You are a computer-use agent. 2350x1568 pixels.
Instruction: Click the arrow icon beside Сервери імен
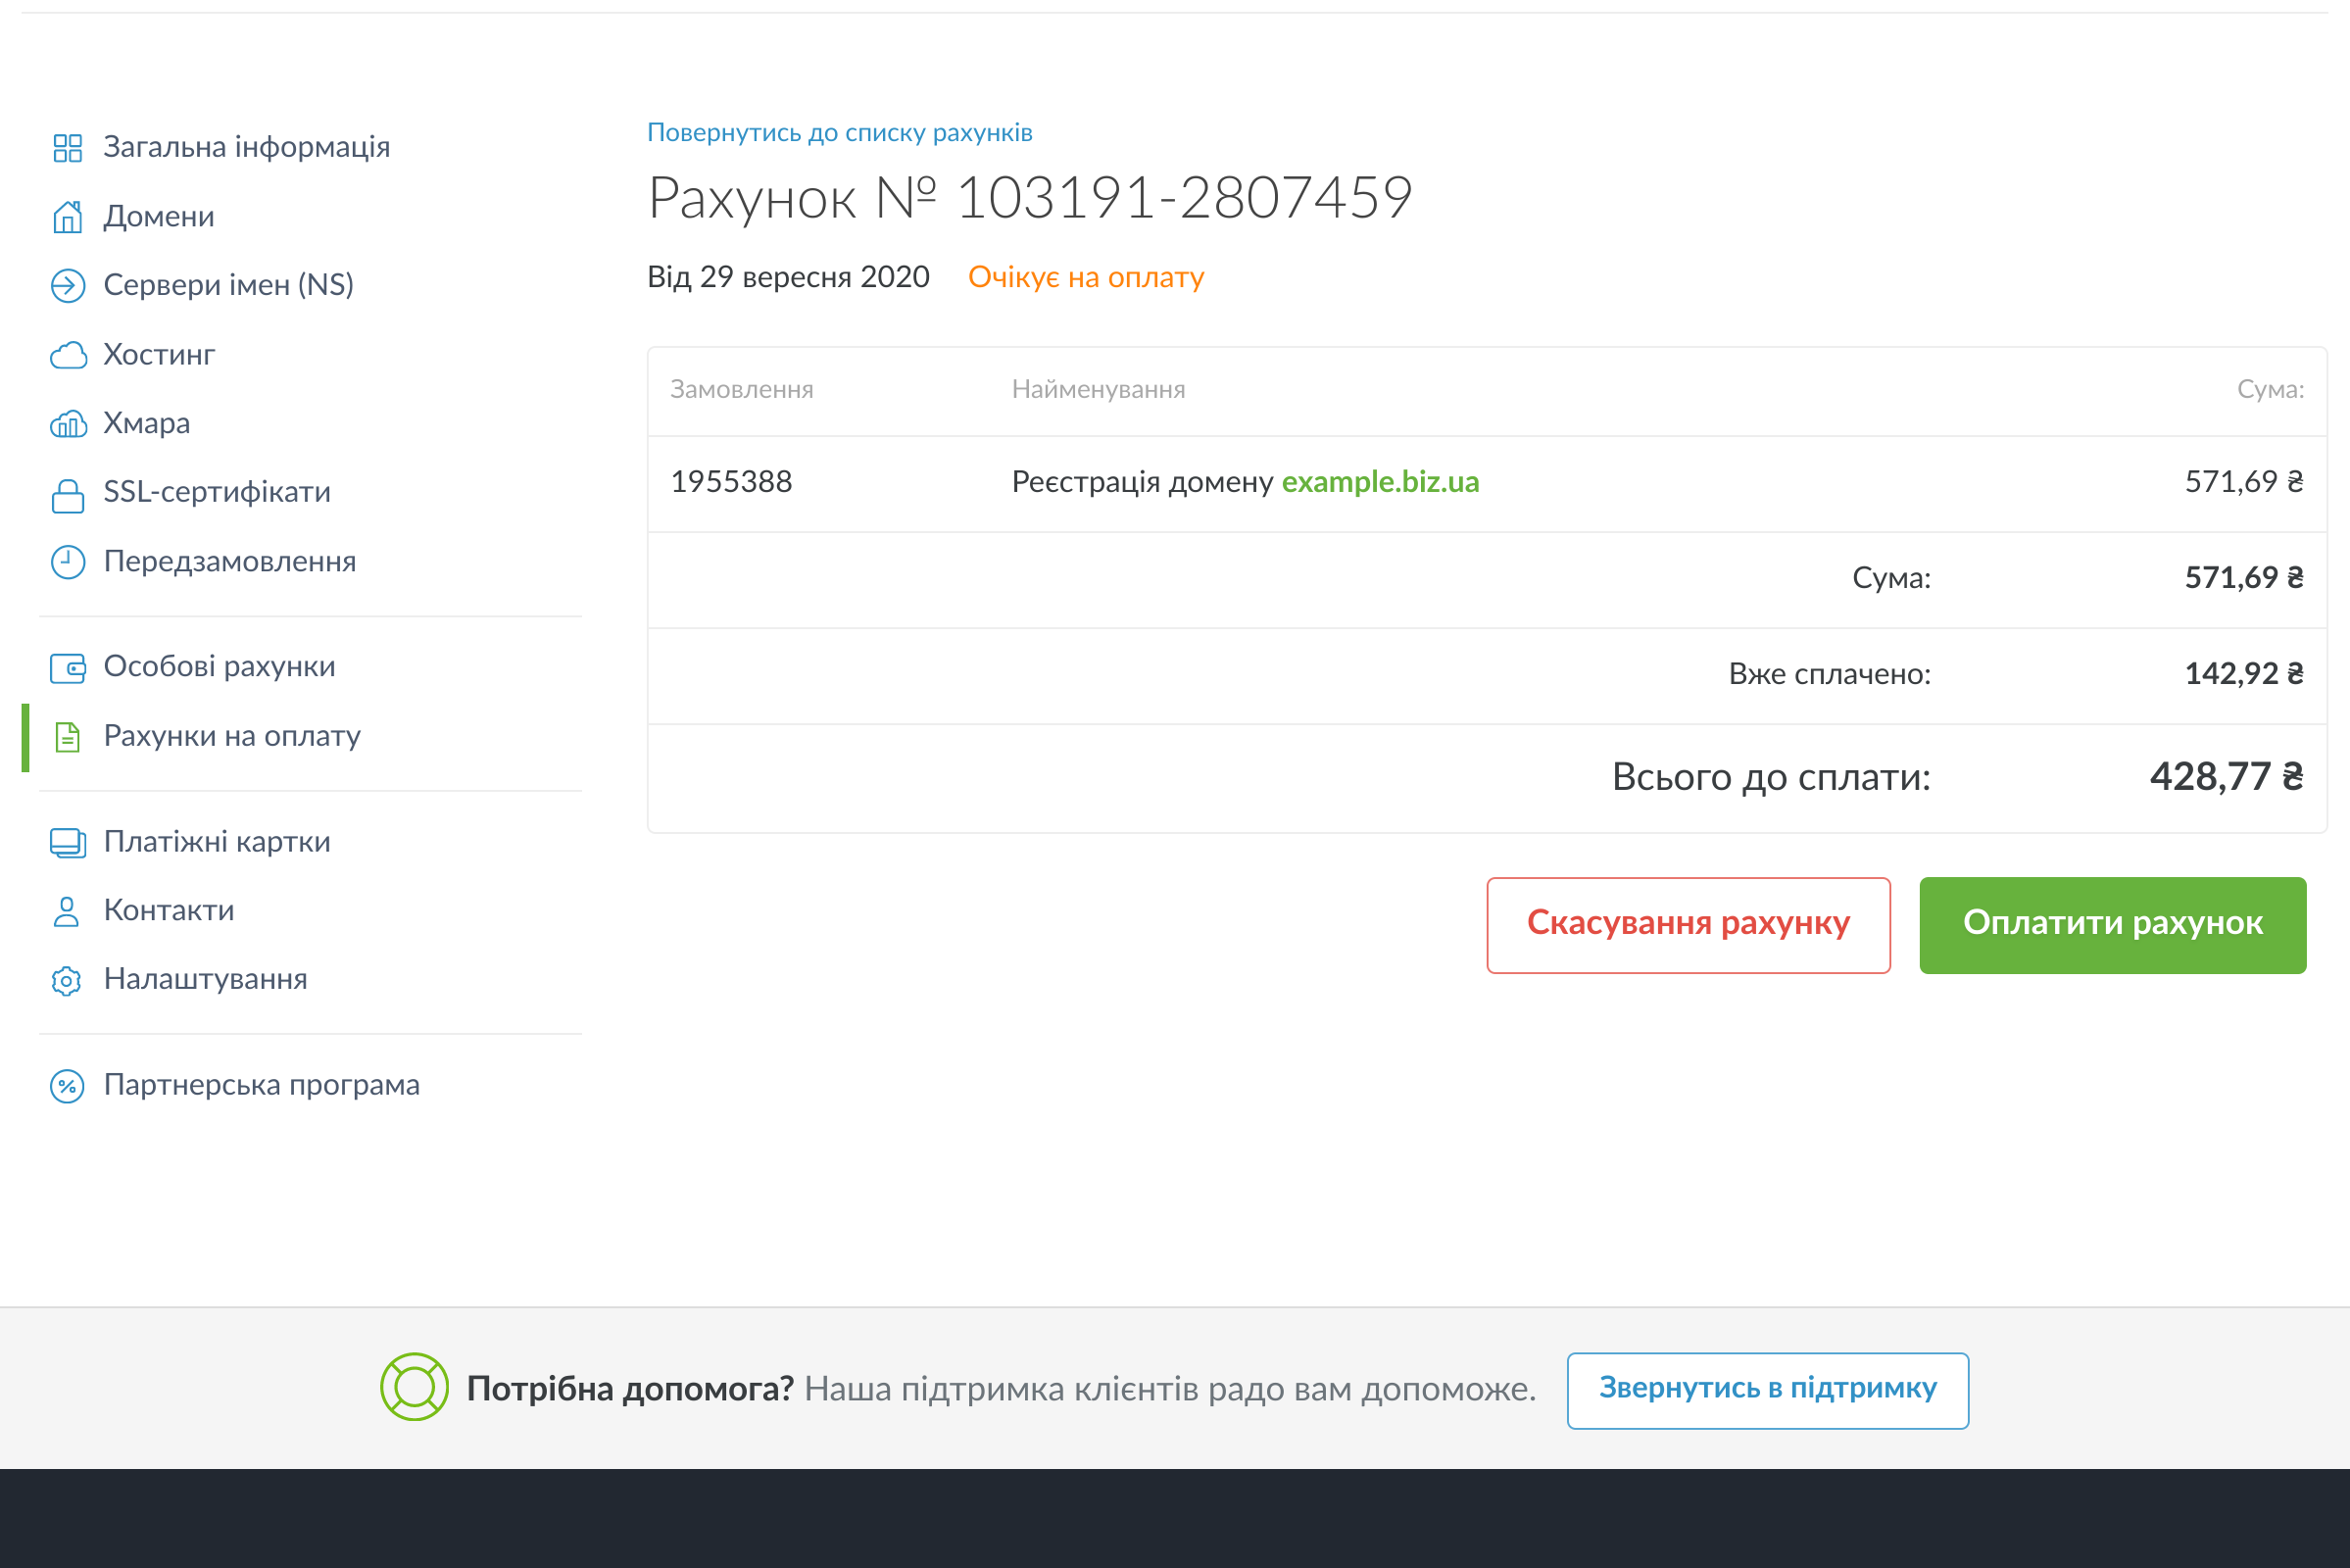[x=67, y=286]
